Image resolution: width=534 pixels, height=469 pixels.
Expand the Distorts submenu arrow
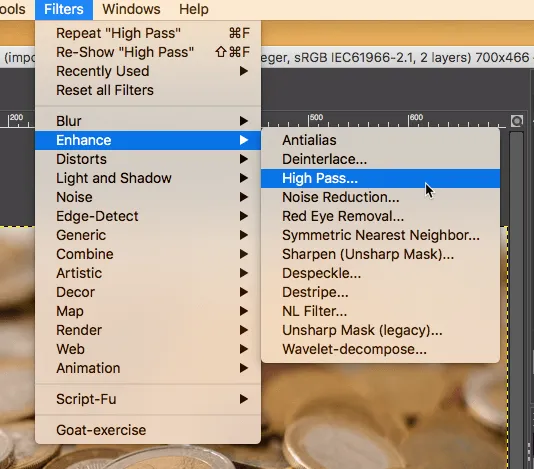(x=243, y=159)
